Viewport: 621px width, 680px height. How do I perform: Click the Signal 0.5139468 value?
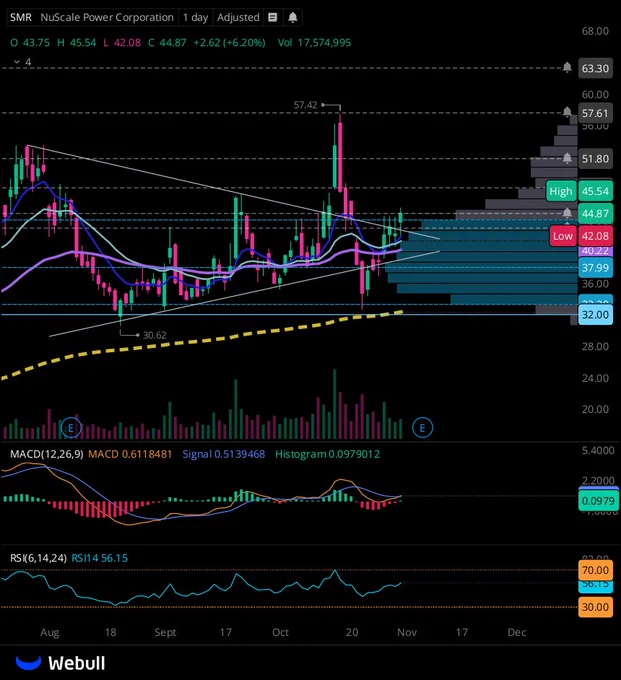tap(223, 454)
